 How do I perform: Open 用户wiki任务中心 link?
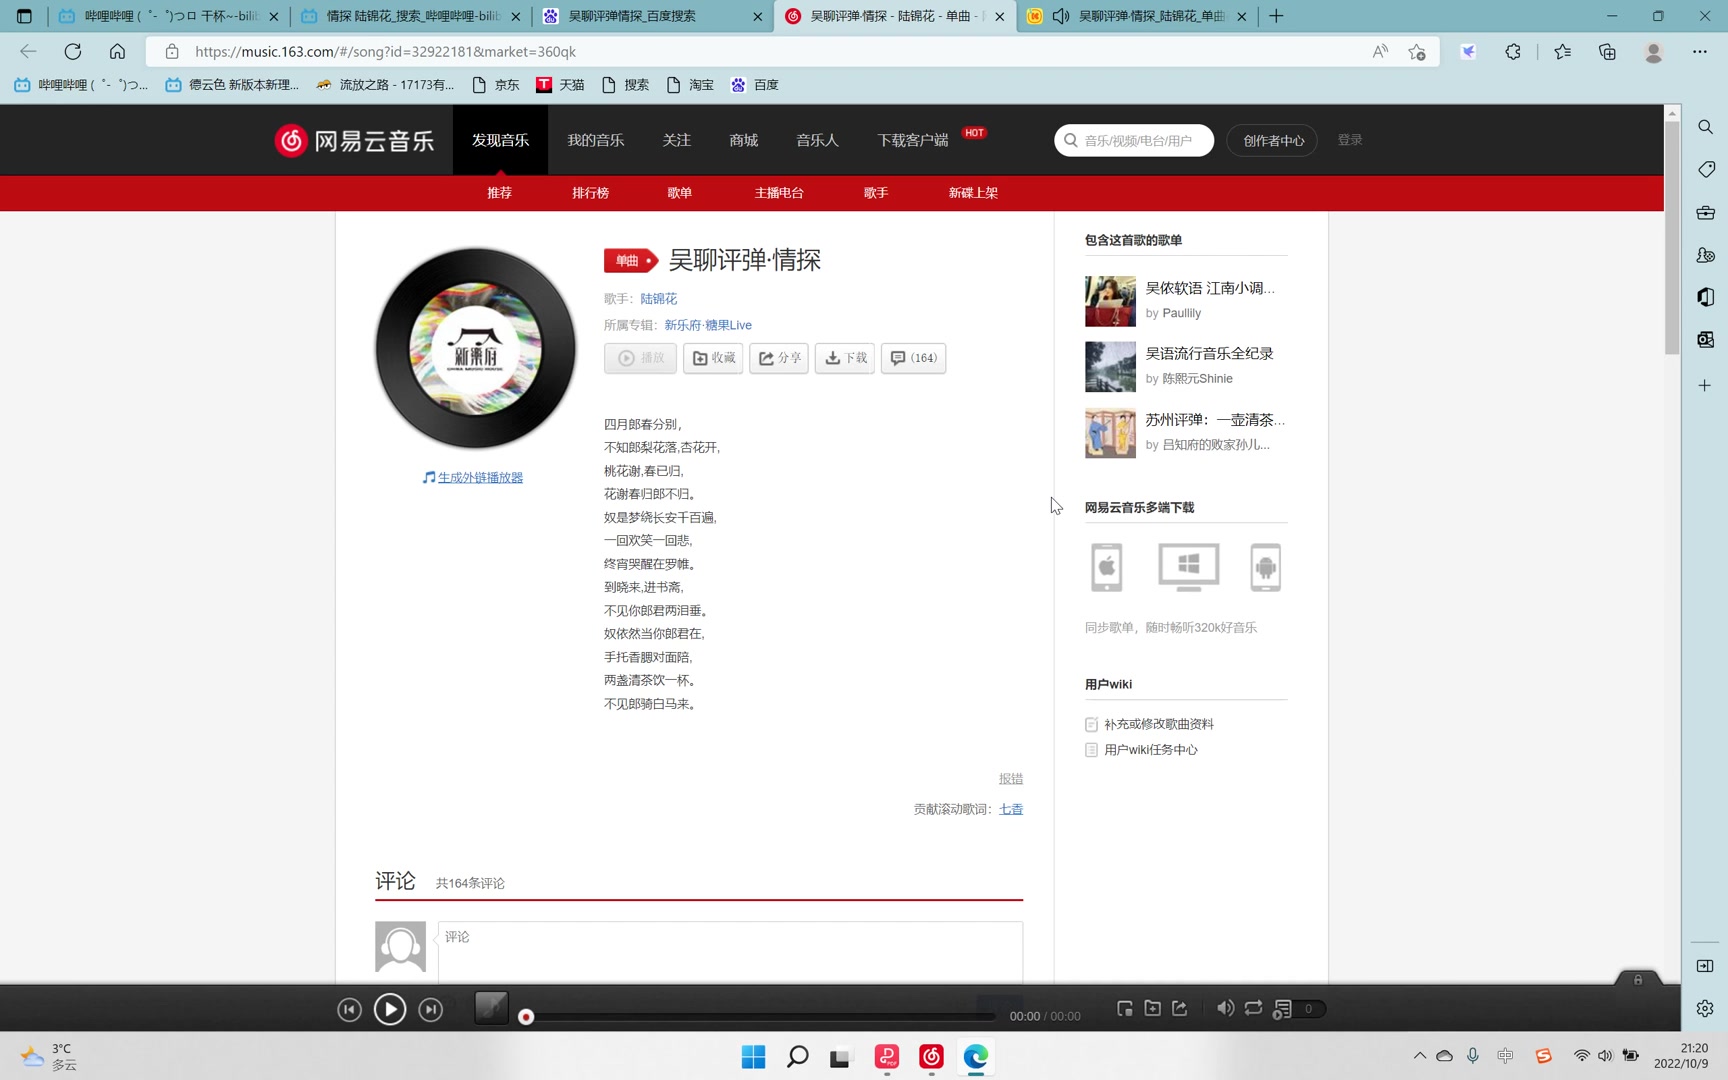click(x=1151, y=750)
